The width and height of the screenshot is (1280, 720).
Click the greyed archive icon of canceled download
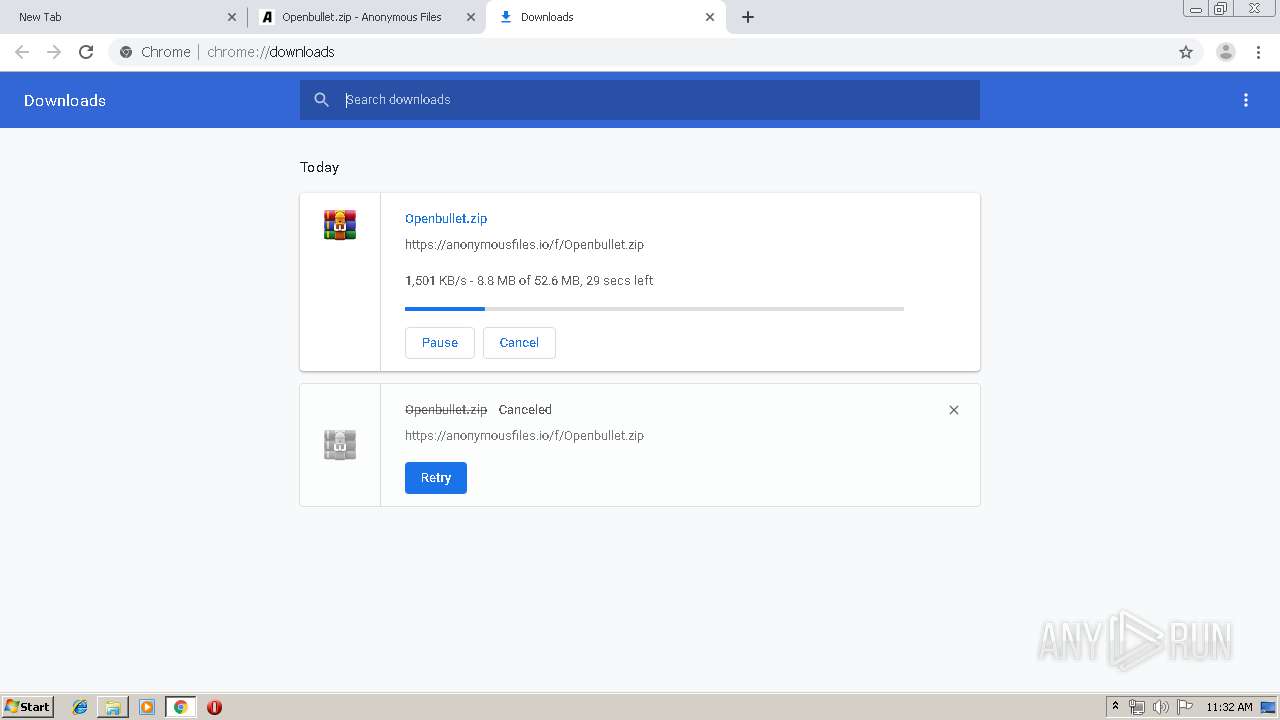pyautogui.click(x=340, y=445)
